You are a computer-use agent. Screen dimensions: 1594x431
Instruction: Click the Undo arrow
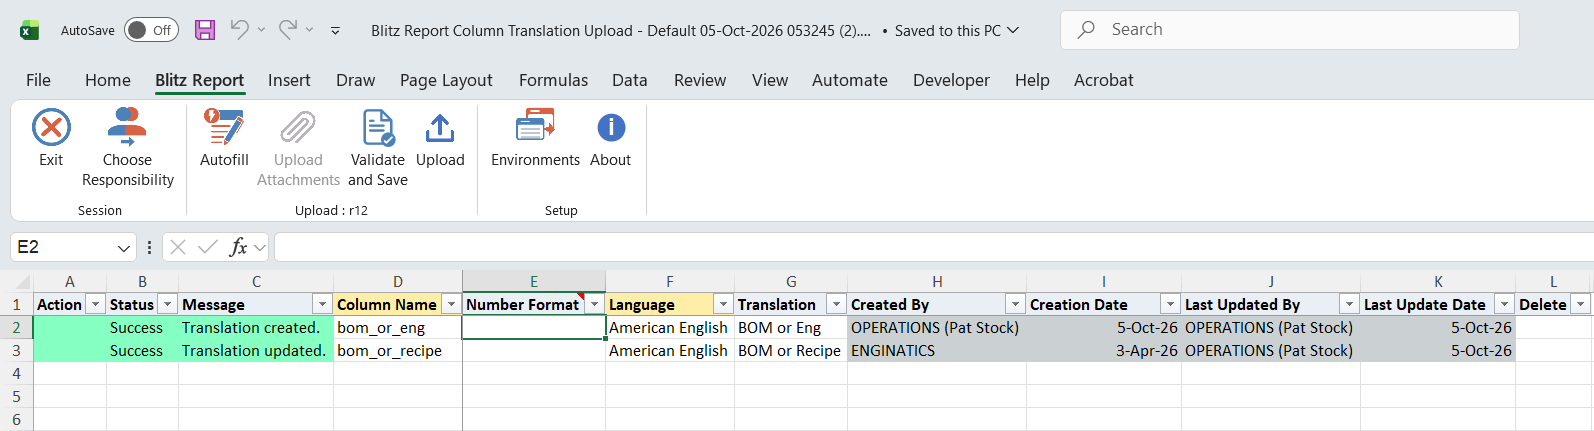coord(239,30)
